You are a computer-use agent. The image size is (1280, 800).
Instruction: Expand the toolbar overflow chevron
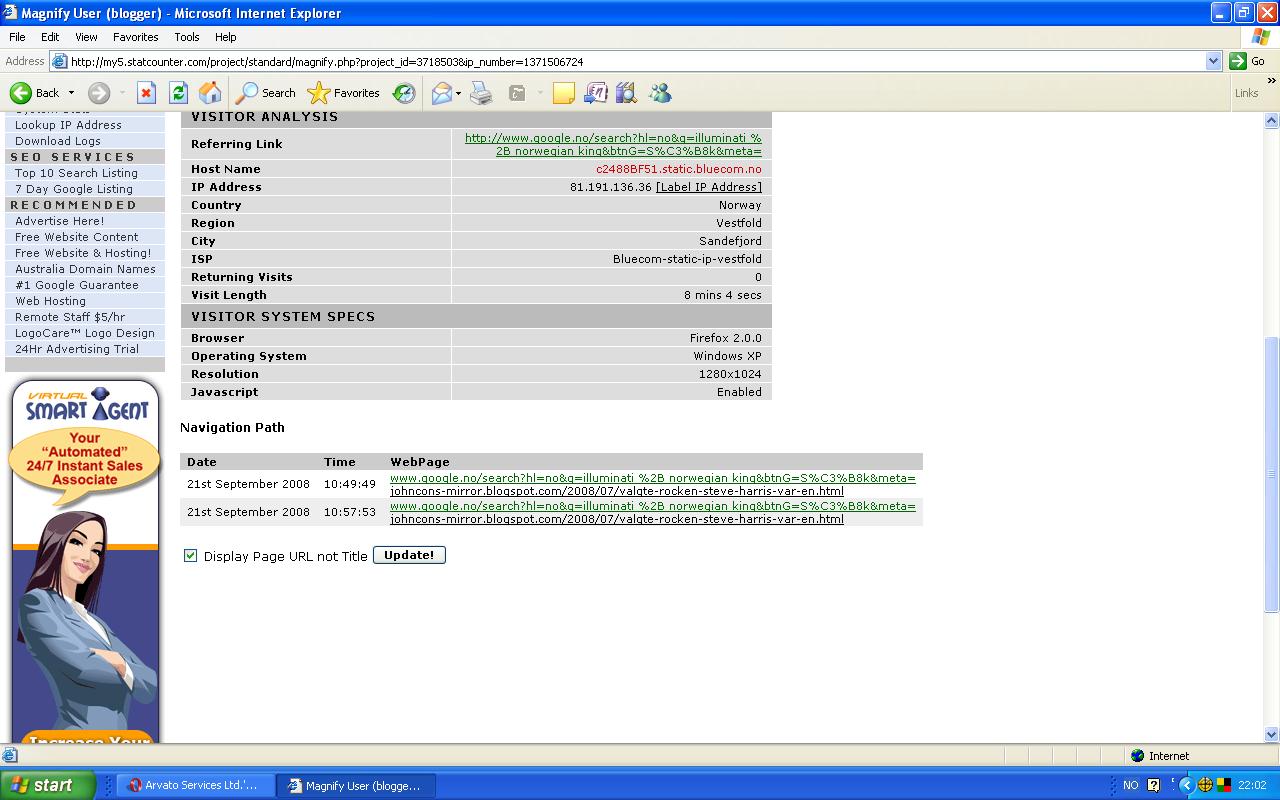click(x=1271, y=81)
